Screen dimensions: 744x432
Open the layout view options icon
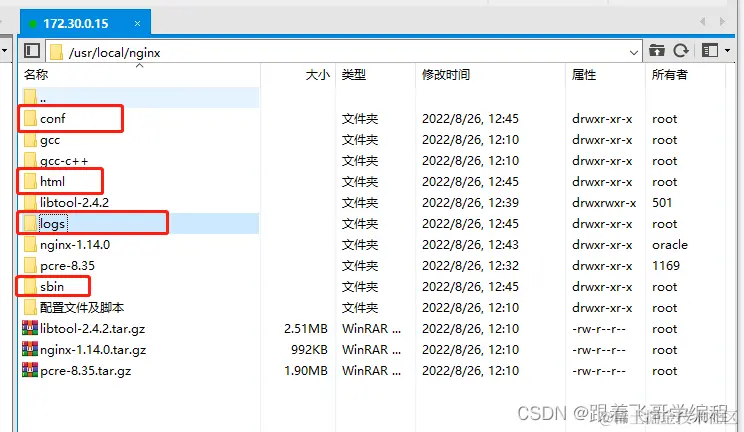click(x=710, y=50)
